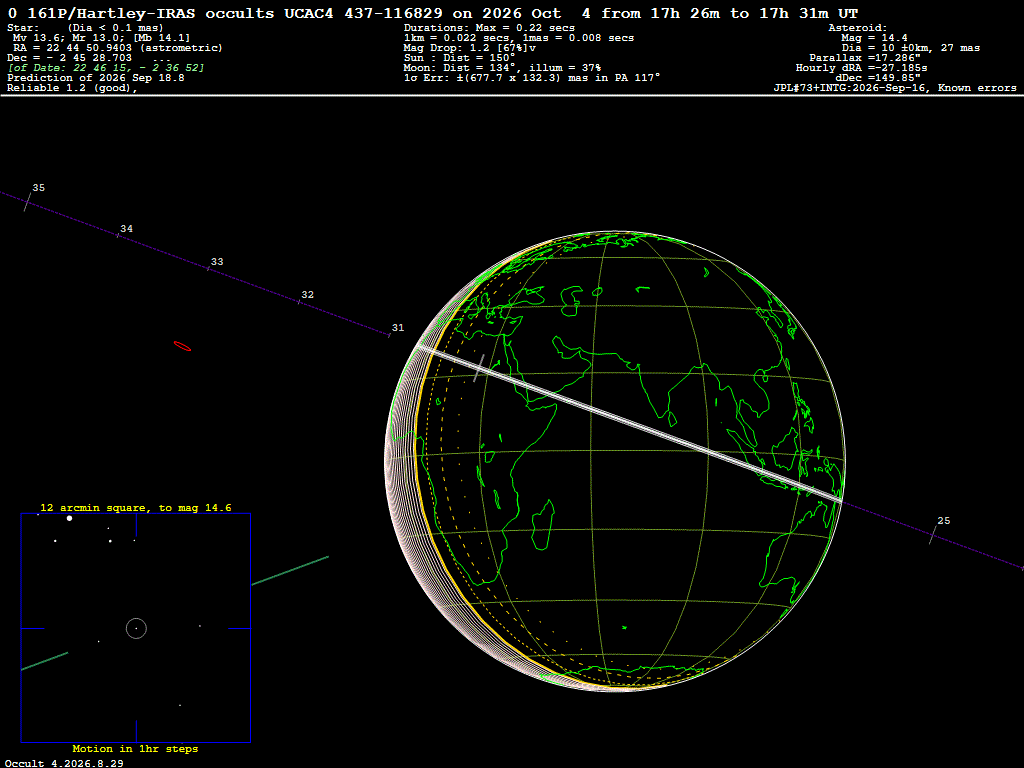Click the JPL#73 orbit source text
Screen dimensions: 1024x768
coord(895,88)
